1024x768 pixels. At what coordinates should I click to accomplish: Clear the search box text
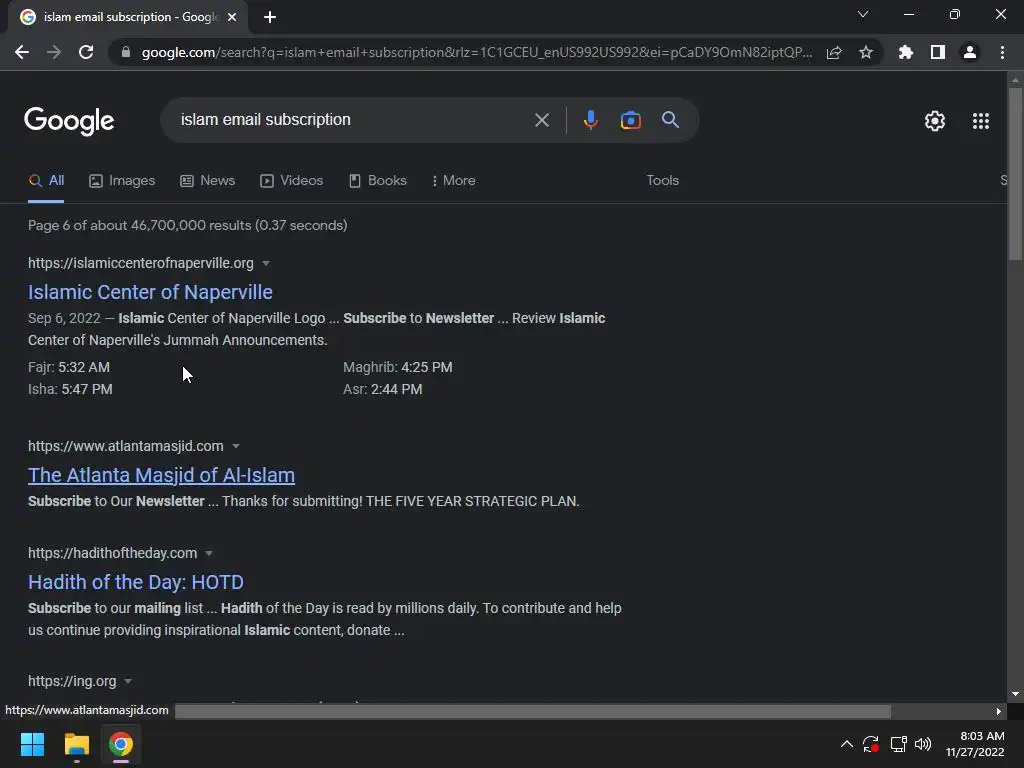[x=541, y=120]
